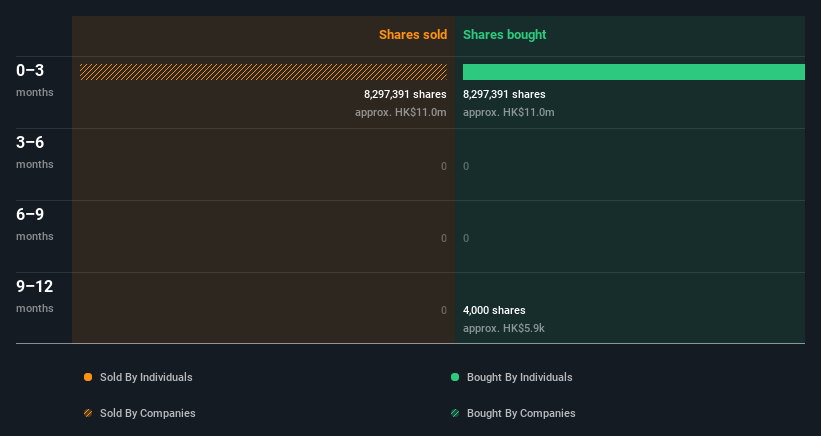Click the 0 bought value for 3–6 months
The height and width of the screenshot is (436, 821).
pos(466,166)
